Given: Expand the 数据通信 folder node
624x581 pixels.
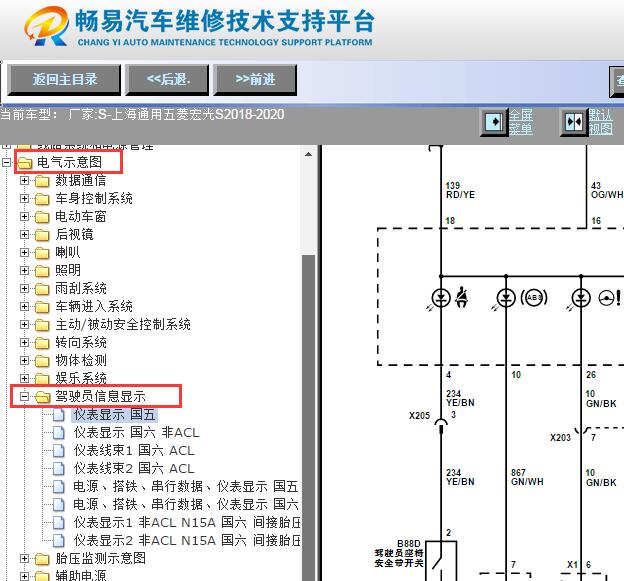Looking at the screenshot, I should click(x=24, y=181).
